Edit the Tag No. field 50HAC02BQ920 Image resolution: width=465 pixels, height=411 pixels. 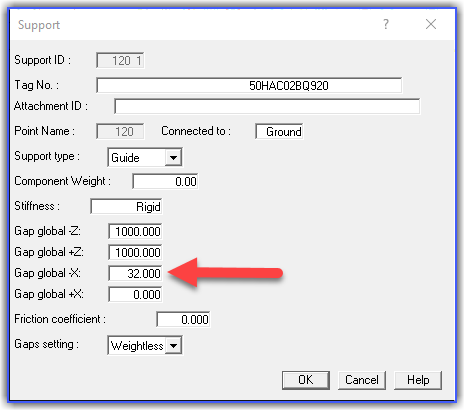[x=249, y=85]
